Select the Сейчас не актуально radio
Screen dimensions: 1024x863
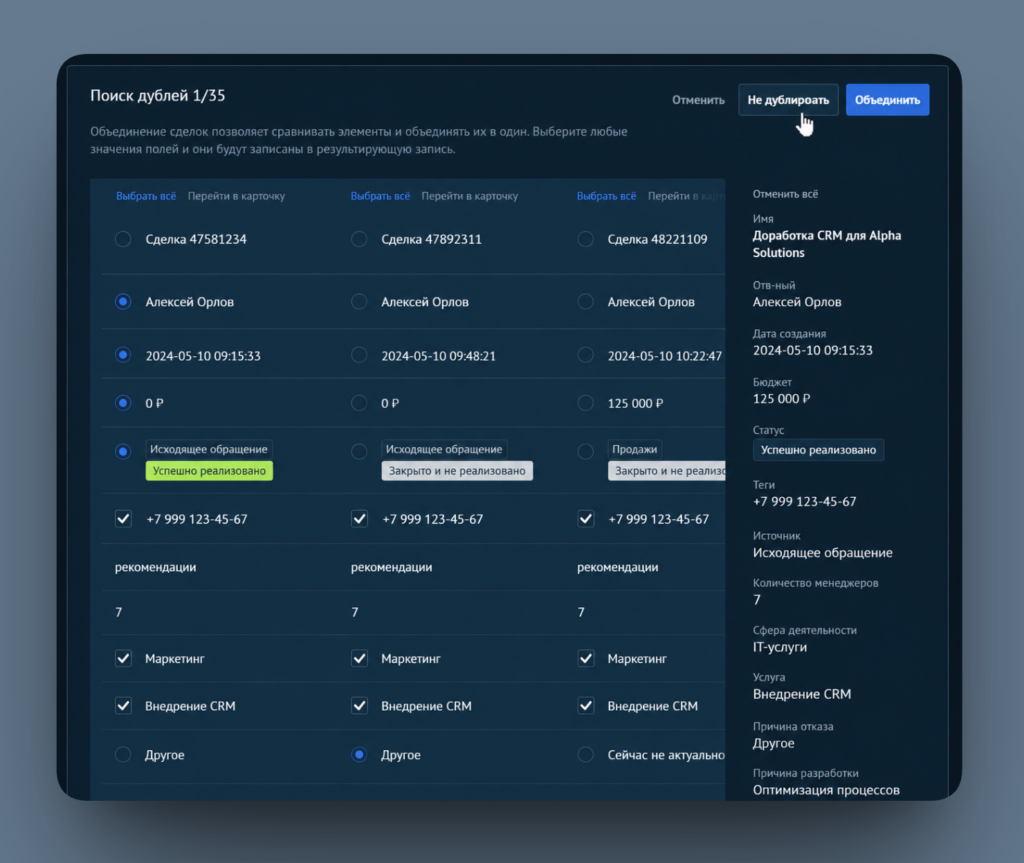point(585,755)
